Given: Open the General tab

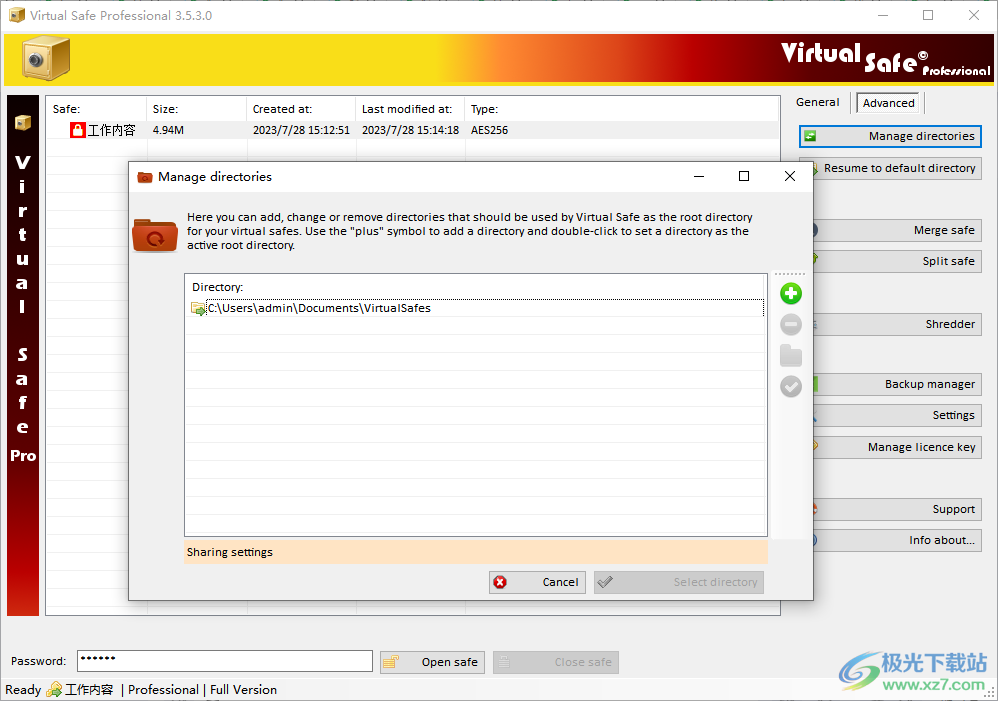Looking at the screenshot, I should [817, 102].
